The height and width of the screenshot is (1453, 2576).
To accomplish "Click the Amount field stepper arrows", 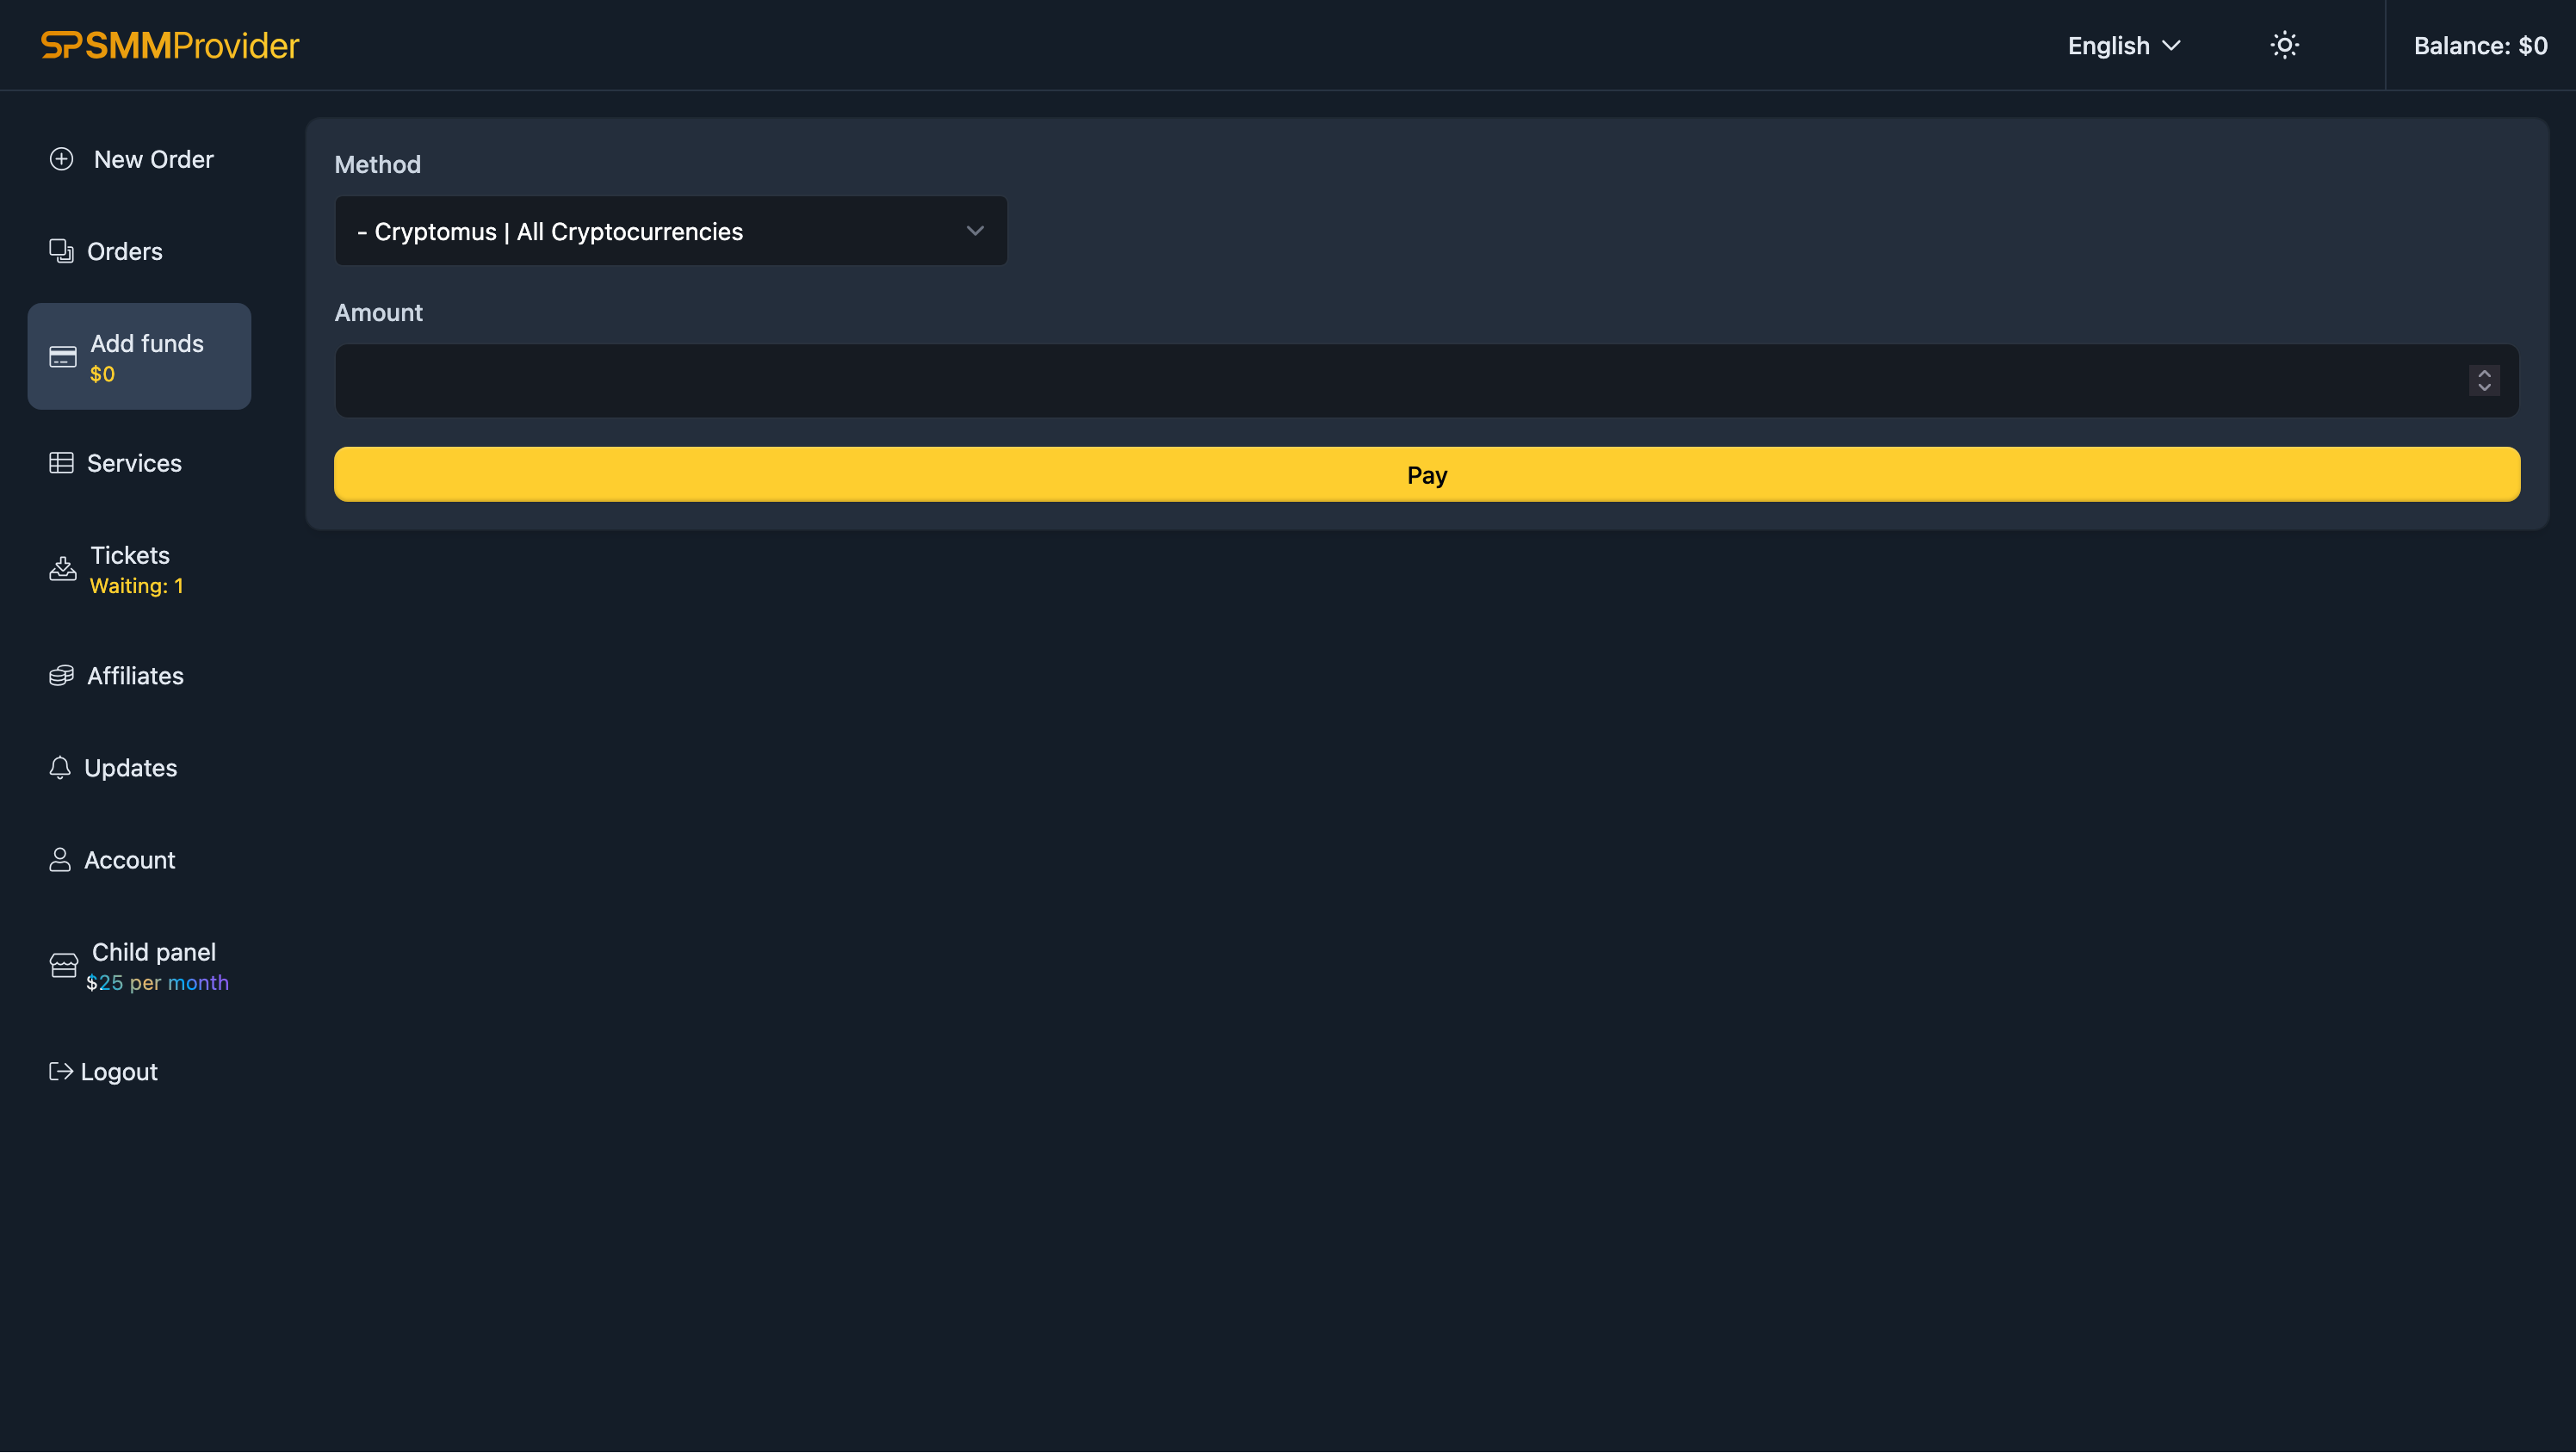I will click(2484, 380).
